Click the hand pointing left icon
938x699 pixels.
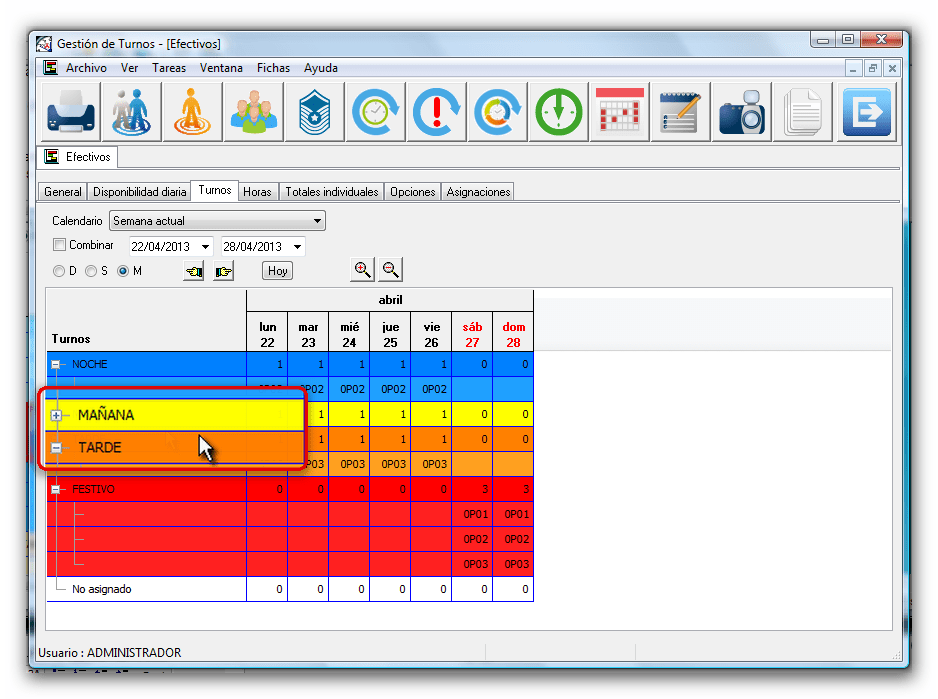(194, 271)
